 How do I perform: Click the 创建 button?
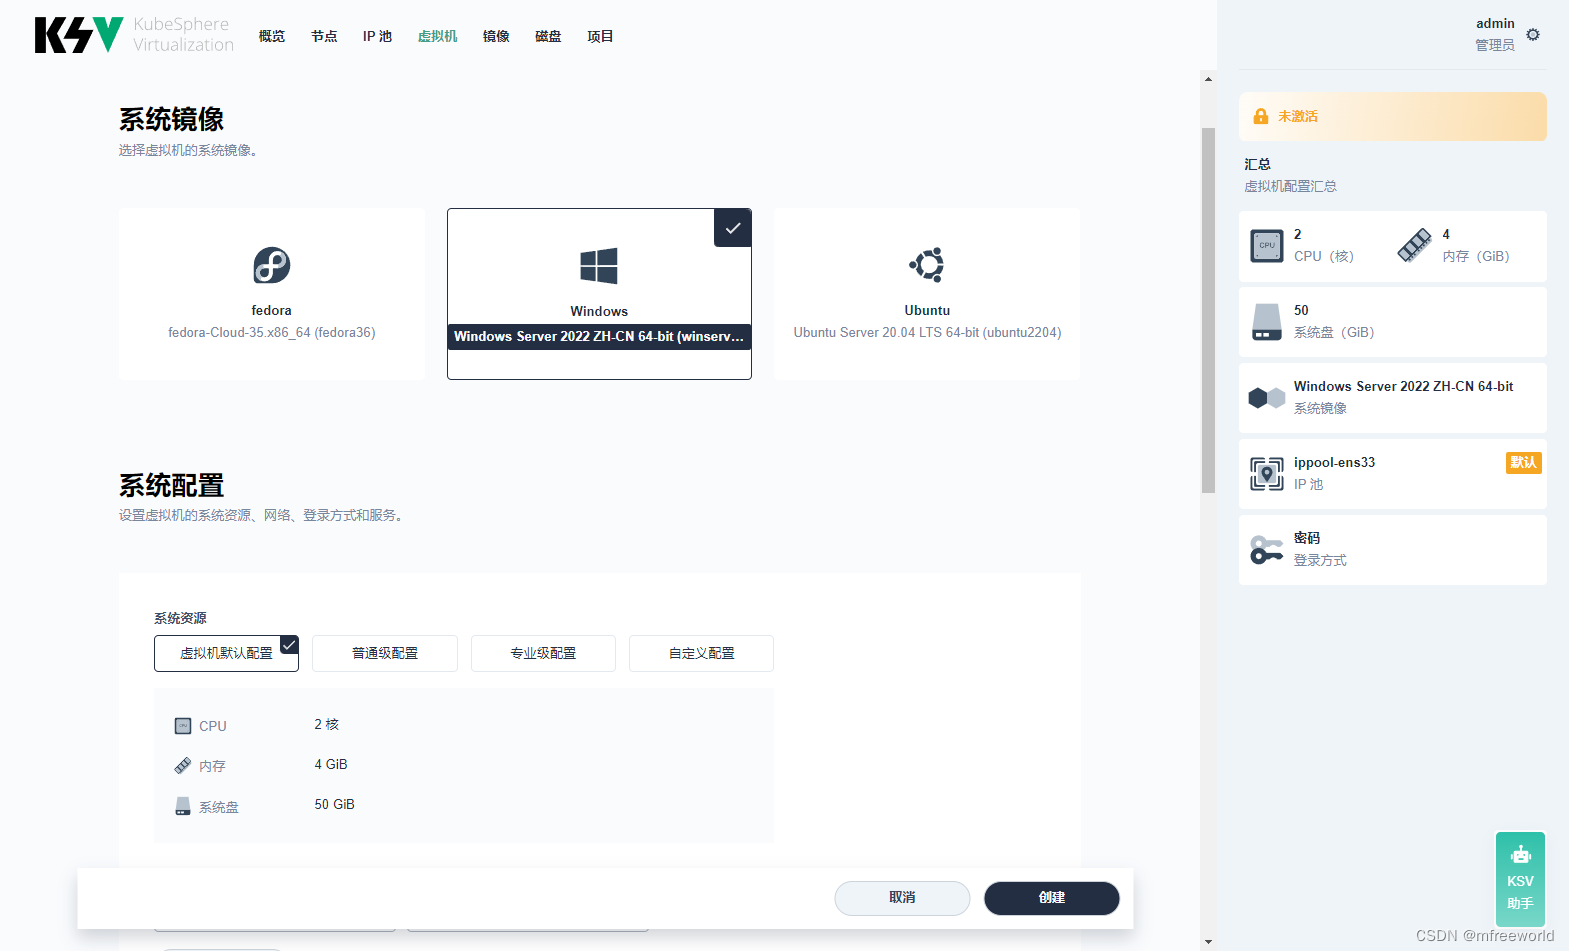(x=1052, y=898)
